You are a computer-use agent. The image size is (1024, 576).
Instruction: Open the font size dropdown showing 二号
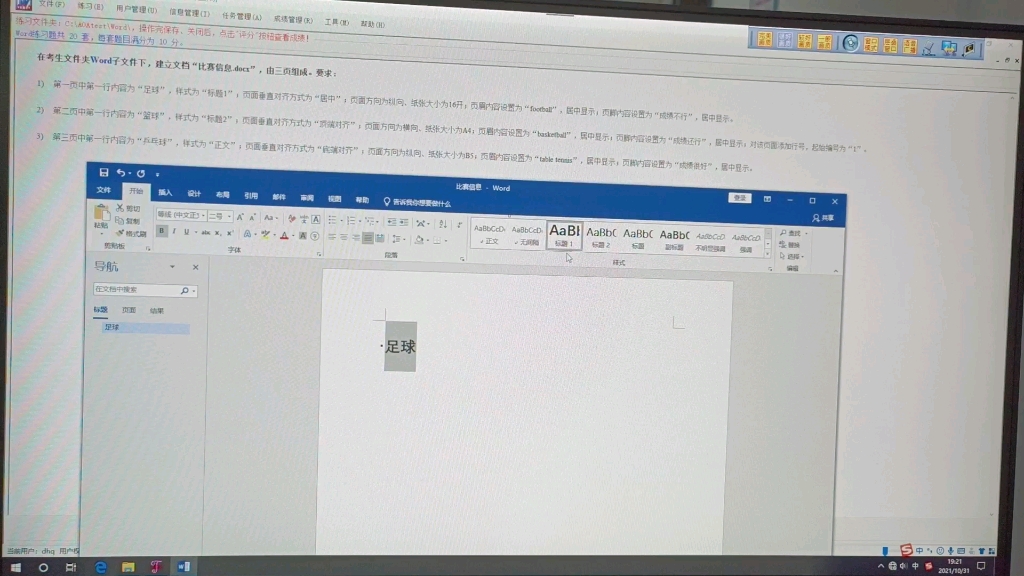218,215
